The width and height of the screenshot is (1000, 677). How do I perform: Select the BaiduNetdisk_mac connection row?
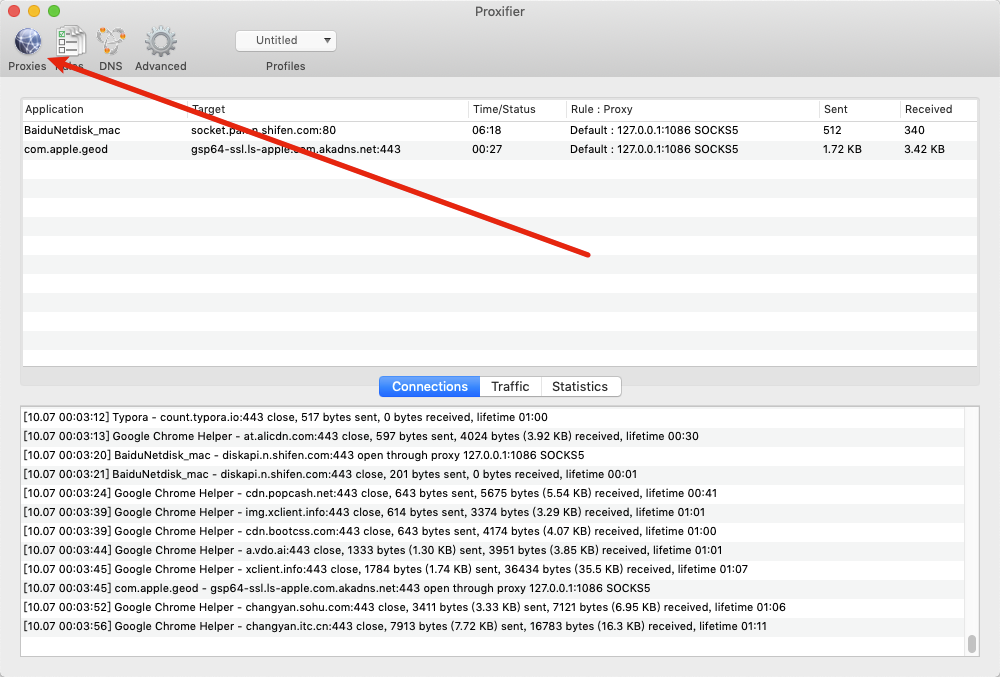499,130
